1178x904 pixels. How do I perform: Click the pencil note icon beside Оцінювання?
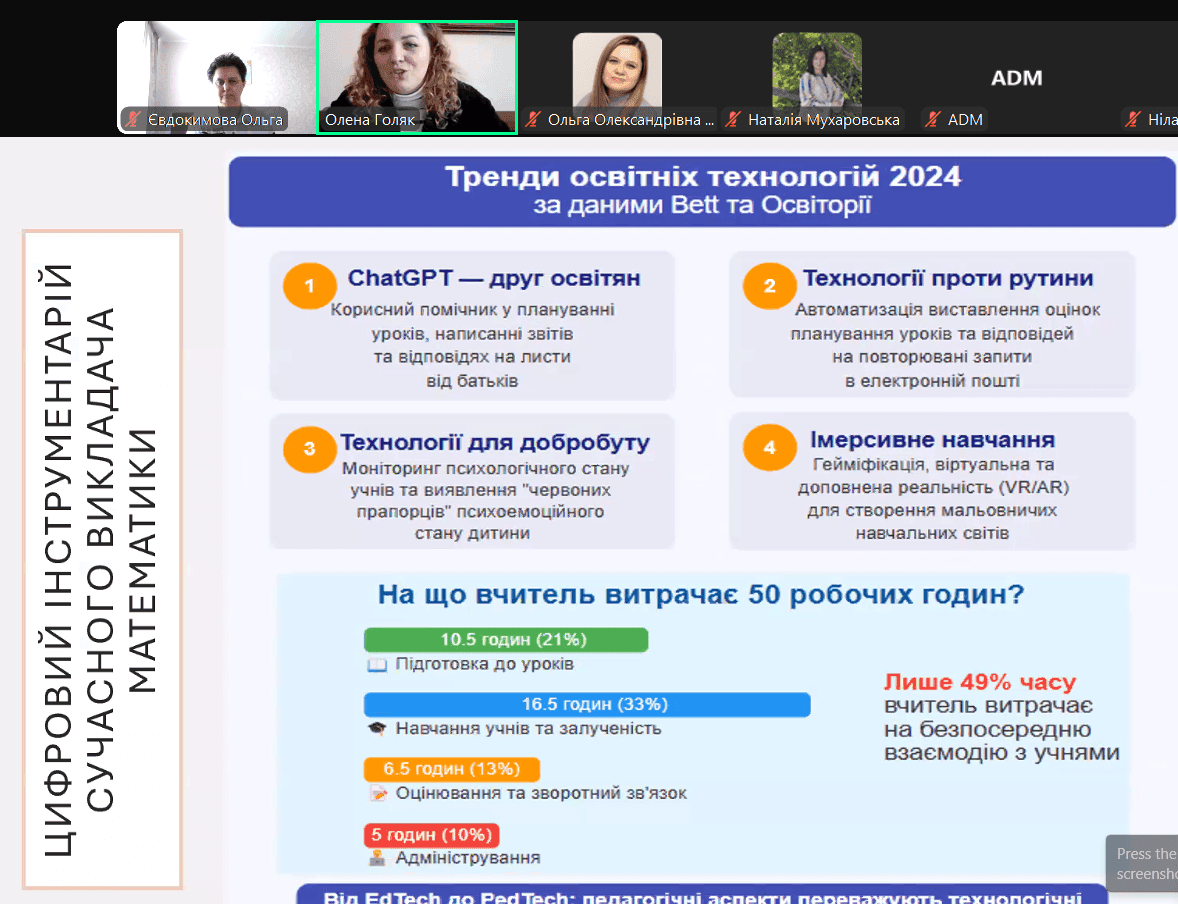click(378, 794)
